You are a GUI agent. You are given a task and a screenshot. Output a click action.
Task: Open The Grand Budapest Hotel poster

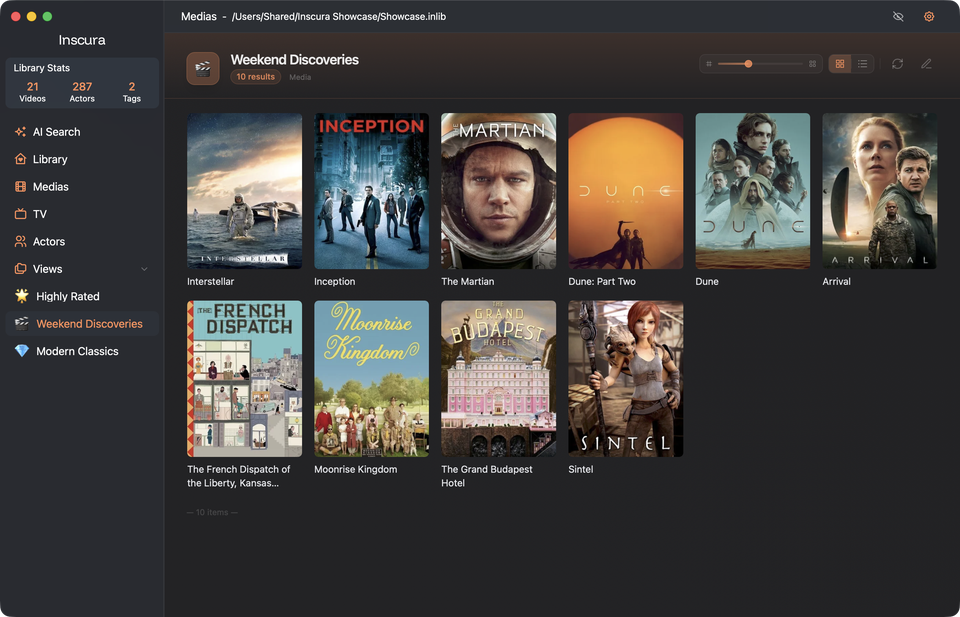498,379
